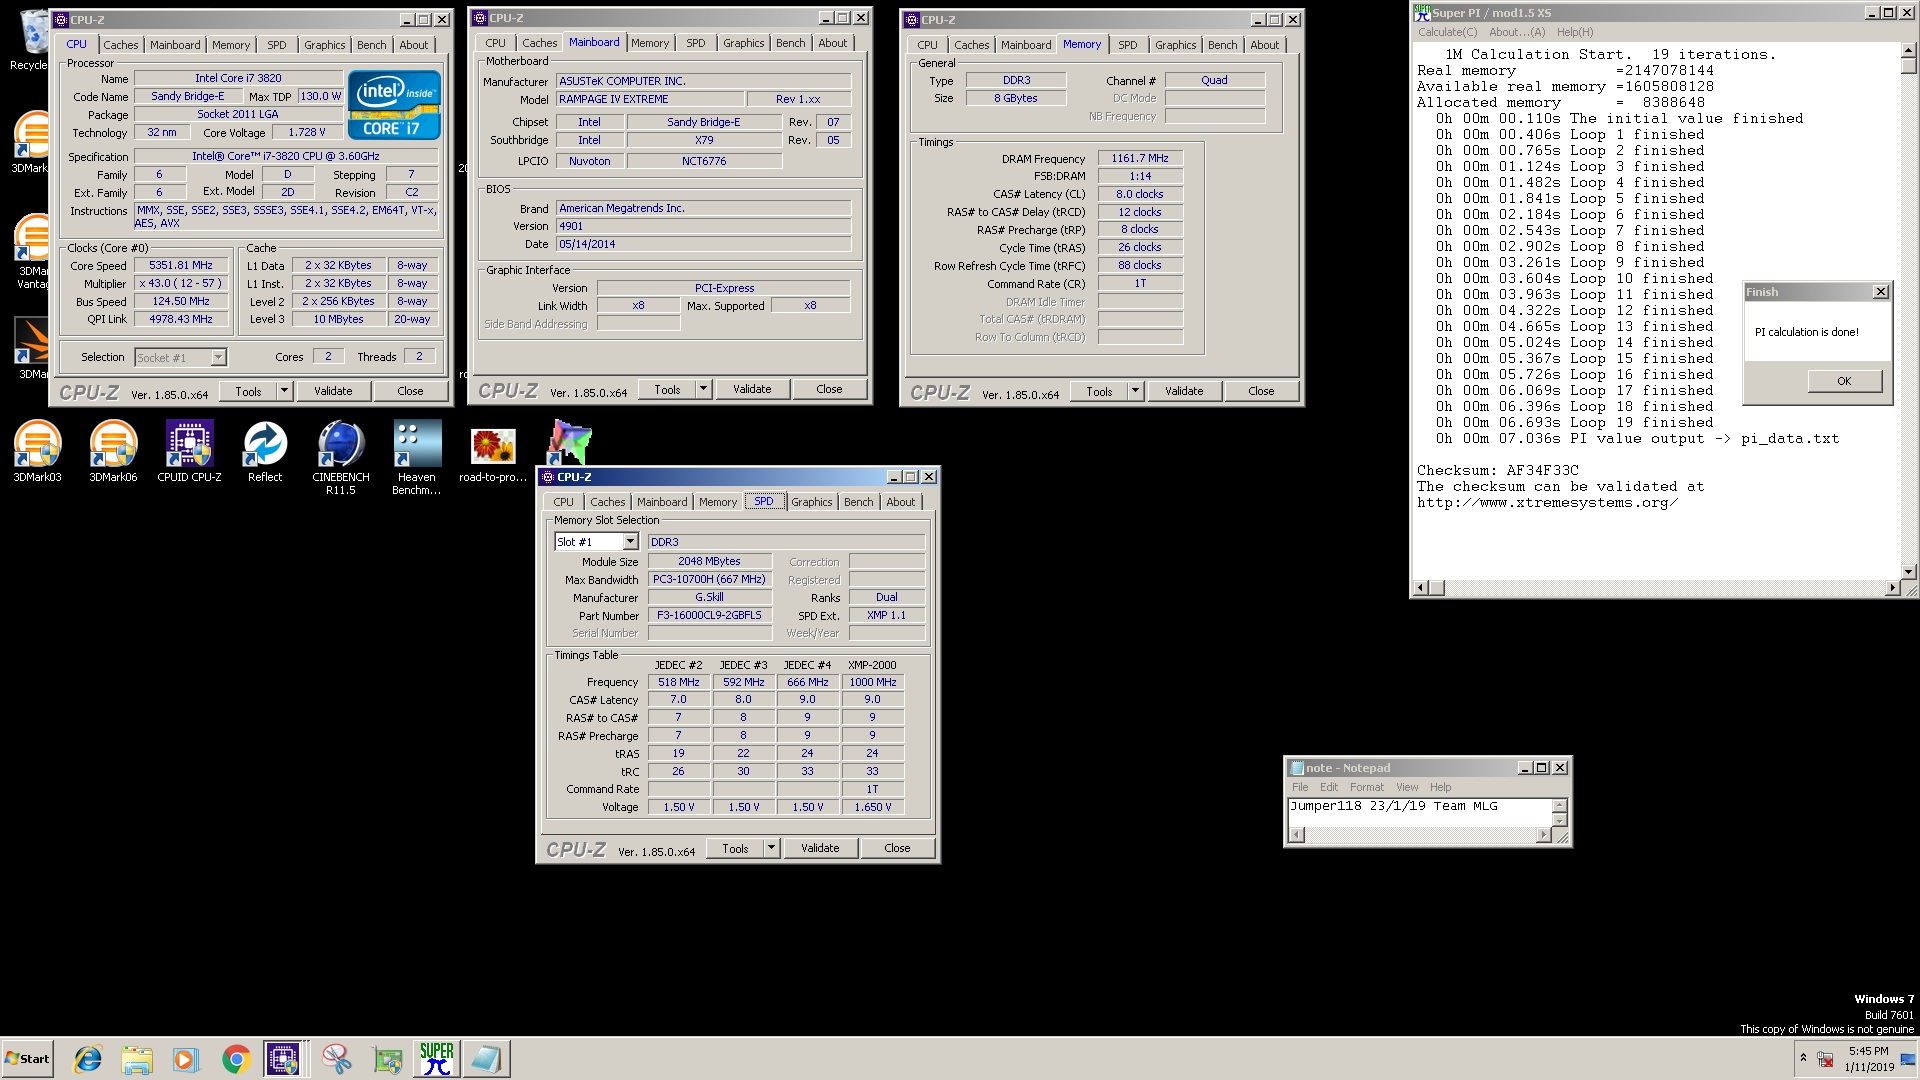The image size is (1920, 1080).
Task: Click the Start button
Action: click(x=27, y=1059)
